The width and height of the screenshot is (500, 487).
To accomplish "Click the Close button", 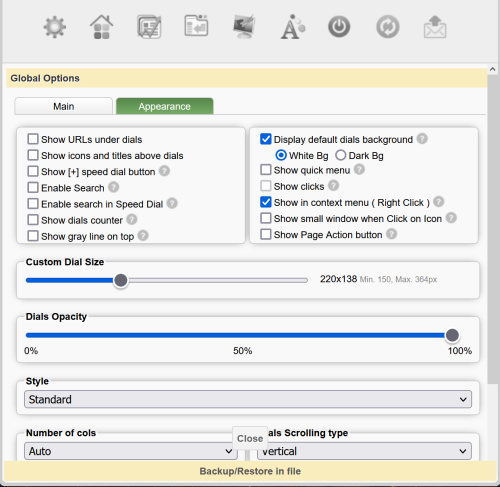I will (250, 438).
